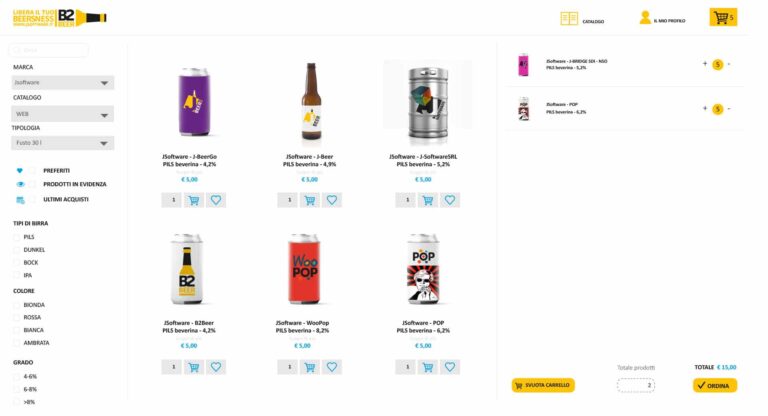Screen dimensions: 768x416
Task: Add J-SoftwareSRL keg to cart
Action: 428,200
